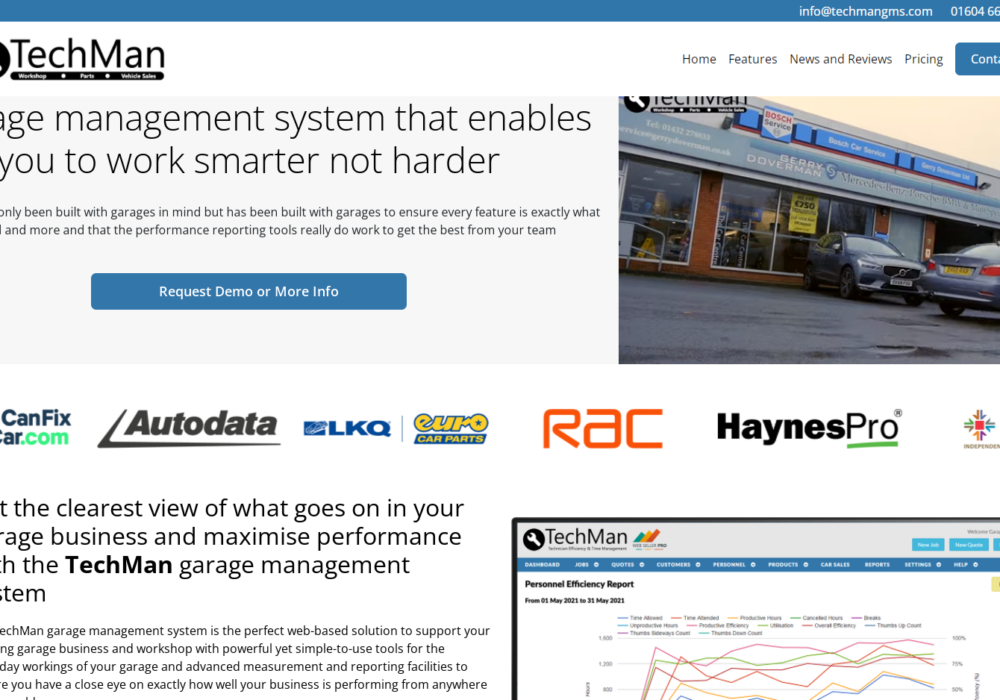The height and width of the screenshot is (700, 1000).
Task: Click the CUSTOMERS tab in TechMan screenshot
Action: coord(678,565)
